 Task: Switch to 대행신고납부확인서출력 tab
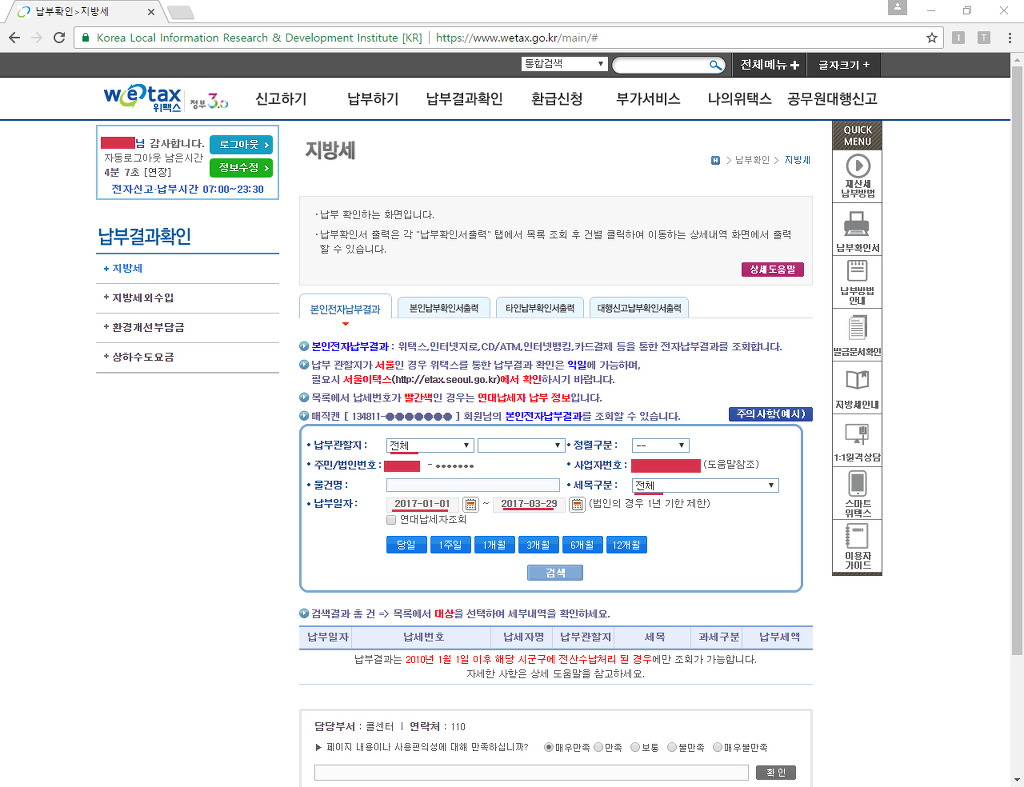[639, 308]
